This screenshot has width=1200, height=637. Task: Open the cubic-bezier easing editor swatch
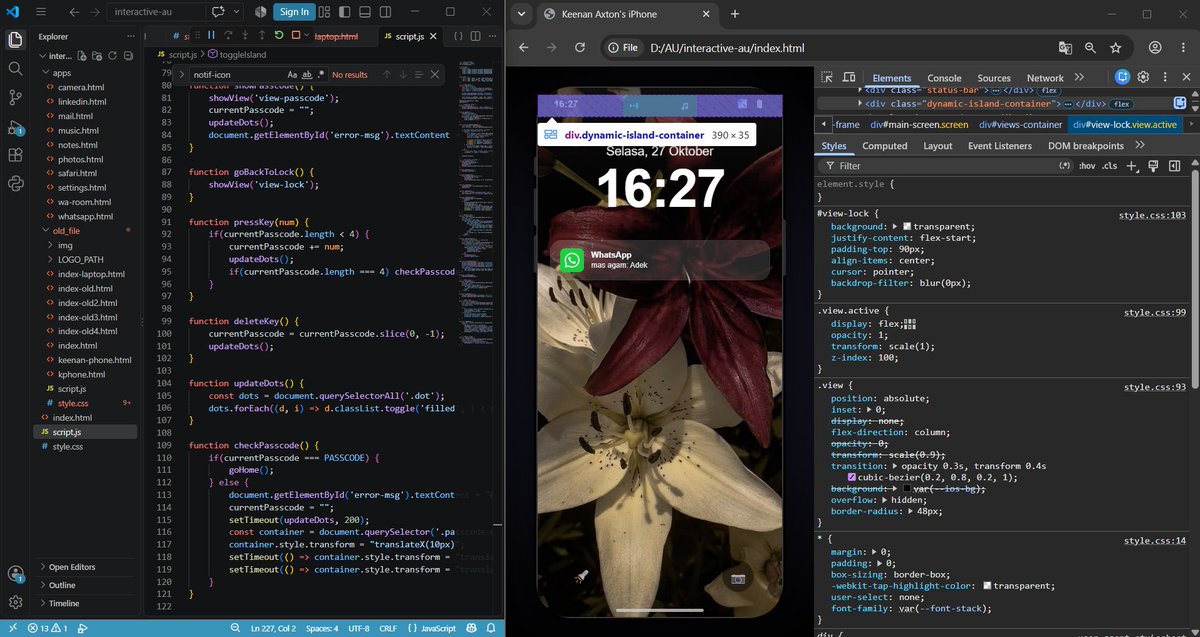(852, 477)
